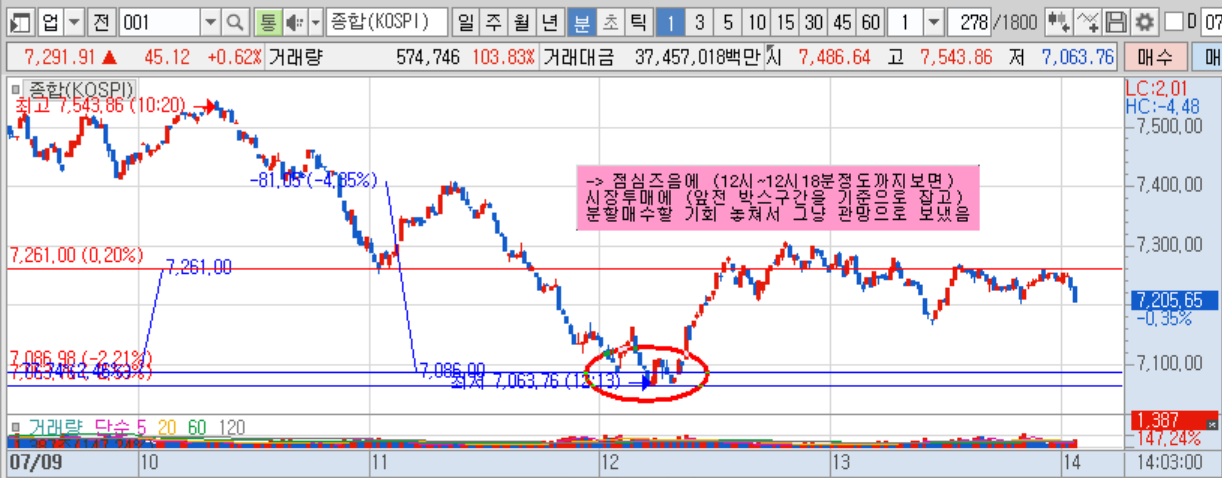Switch to the 일 daily chart
Viewport: 1222px width, 478px height.
[466, 22]
